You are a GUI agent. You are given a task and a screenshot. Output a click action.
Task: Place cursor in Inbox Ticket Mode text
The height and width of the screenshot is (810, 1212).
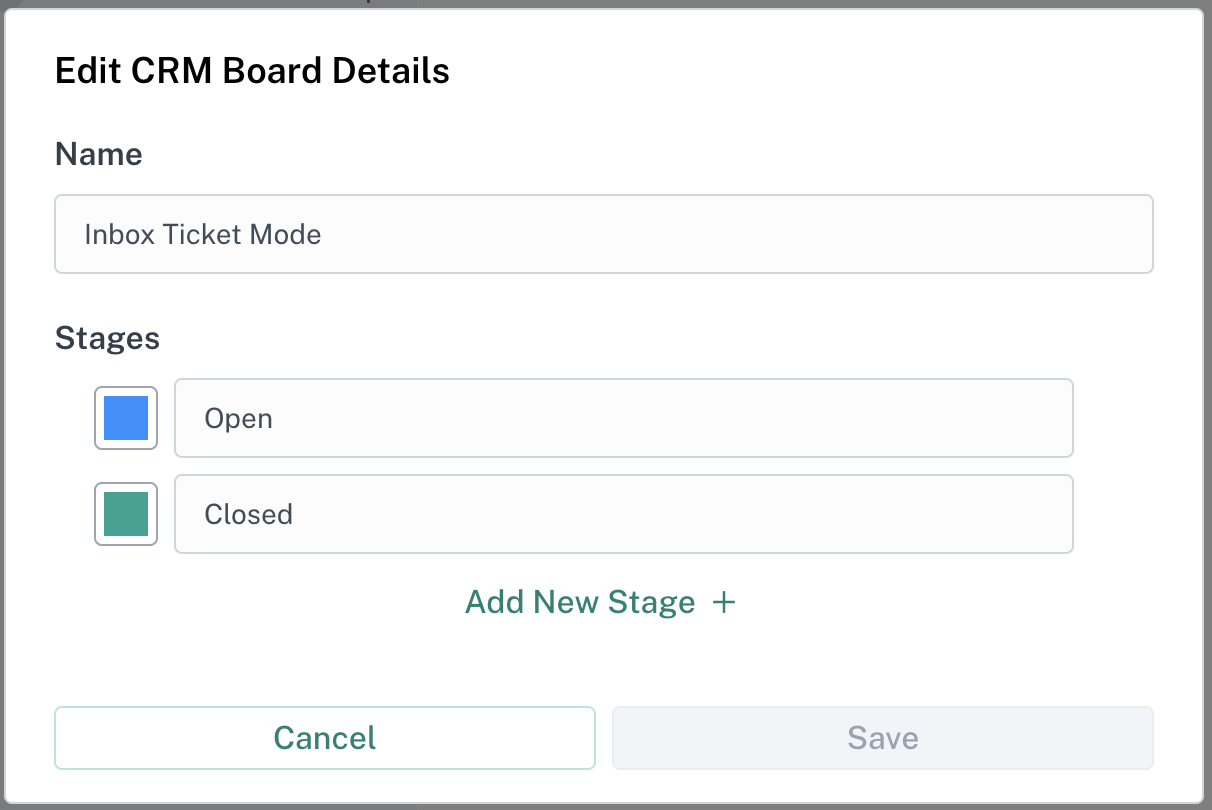point(203,235)
